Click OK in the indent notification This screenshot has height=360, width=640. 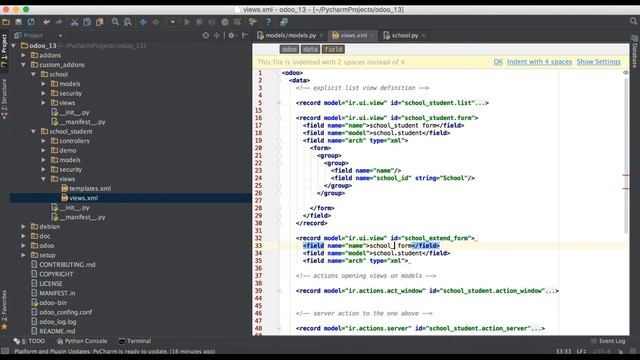(x=498, y=62)
